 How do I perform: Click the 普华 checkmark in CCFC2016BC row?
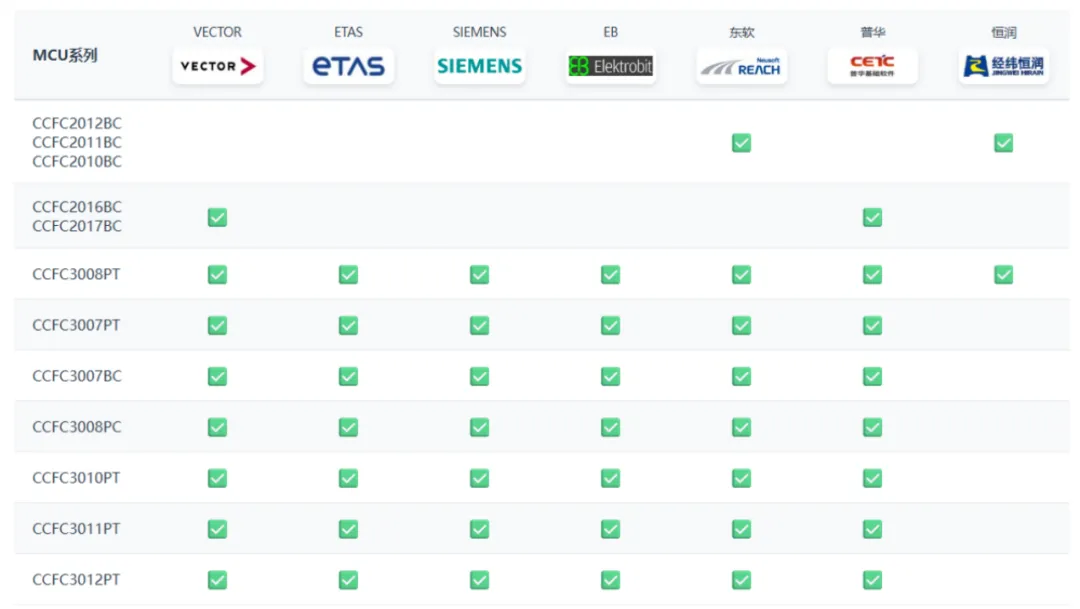pyautogui.click(x=873, y=217)
